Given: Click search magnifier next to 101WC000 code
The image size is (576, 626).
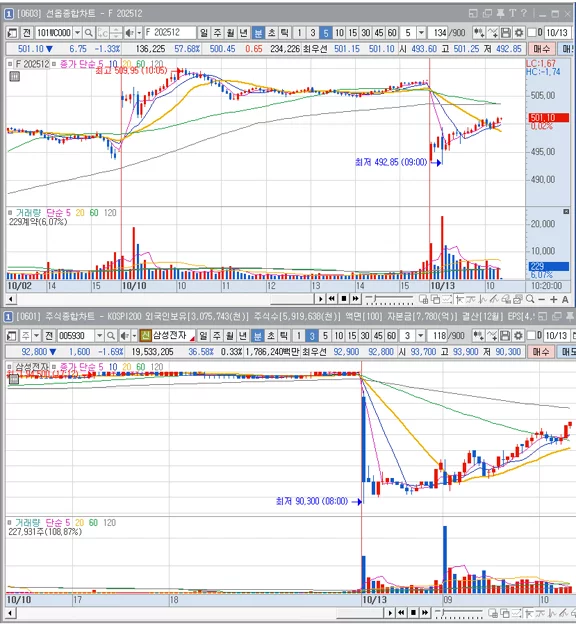Looking at the screenshot, I should click(x=89, y=33).
